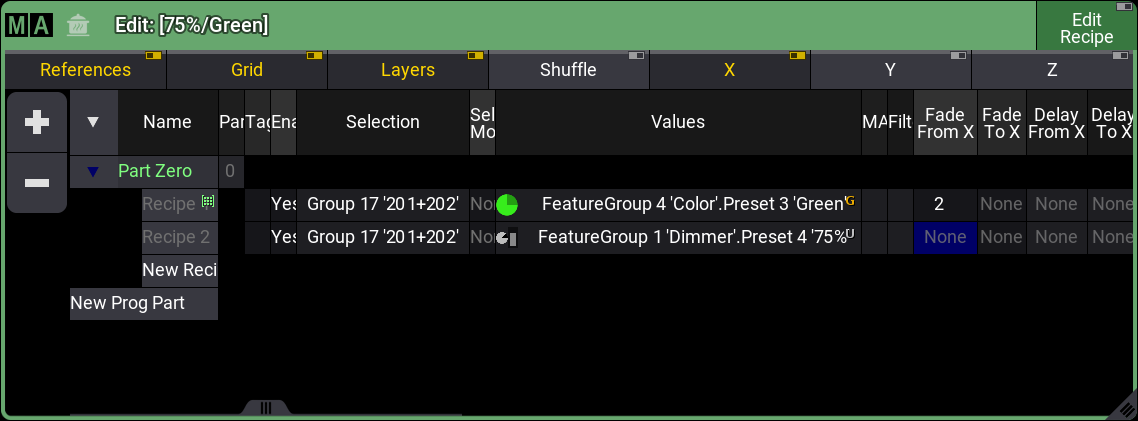Screen dimensions: 1138x421
Task: Enable the Layers view toggle
Action: pyautogui.click(x=407, y=70)
